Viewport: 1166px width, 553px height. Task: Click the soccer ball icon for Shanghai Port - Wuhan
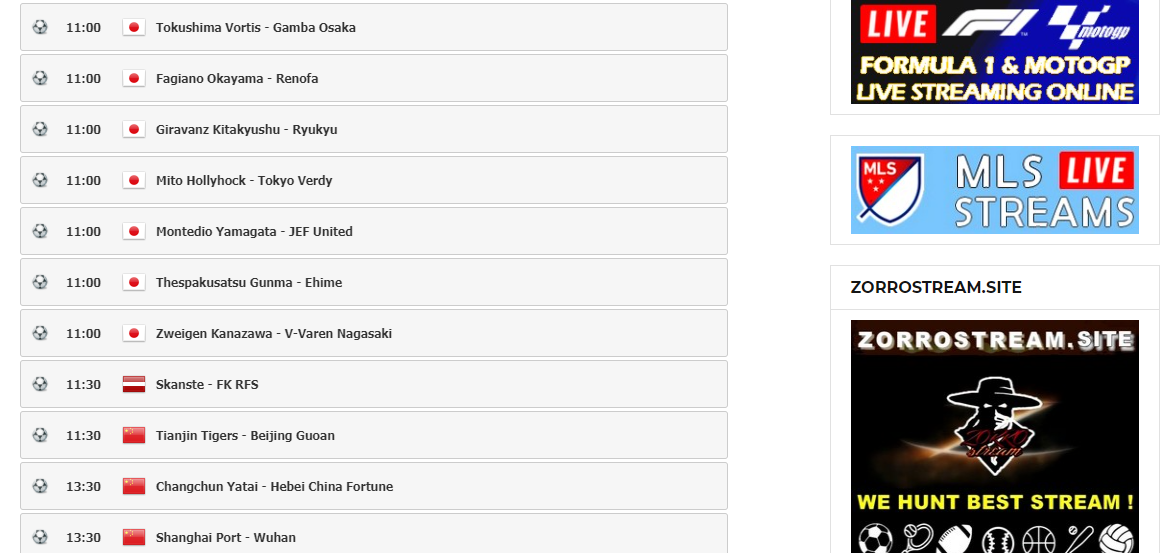click(x=40, y=537)
